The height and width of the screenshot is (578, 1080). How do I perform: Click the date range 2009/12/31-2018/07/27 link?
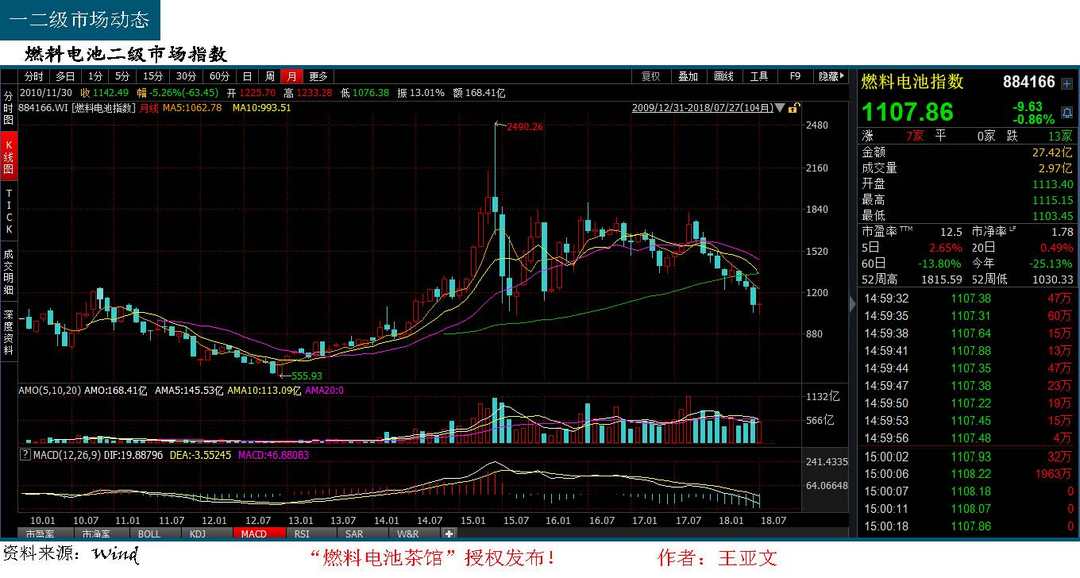[x=703, y=108]
